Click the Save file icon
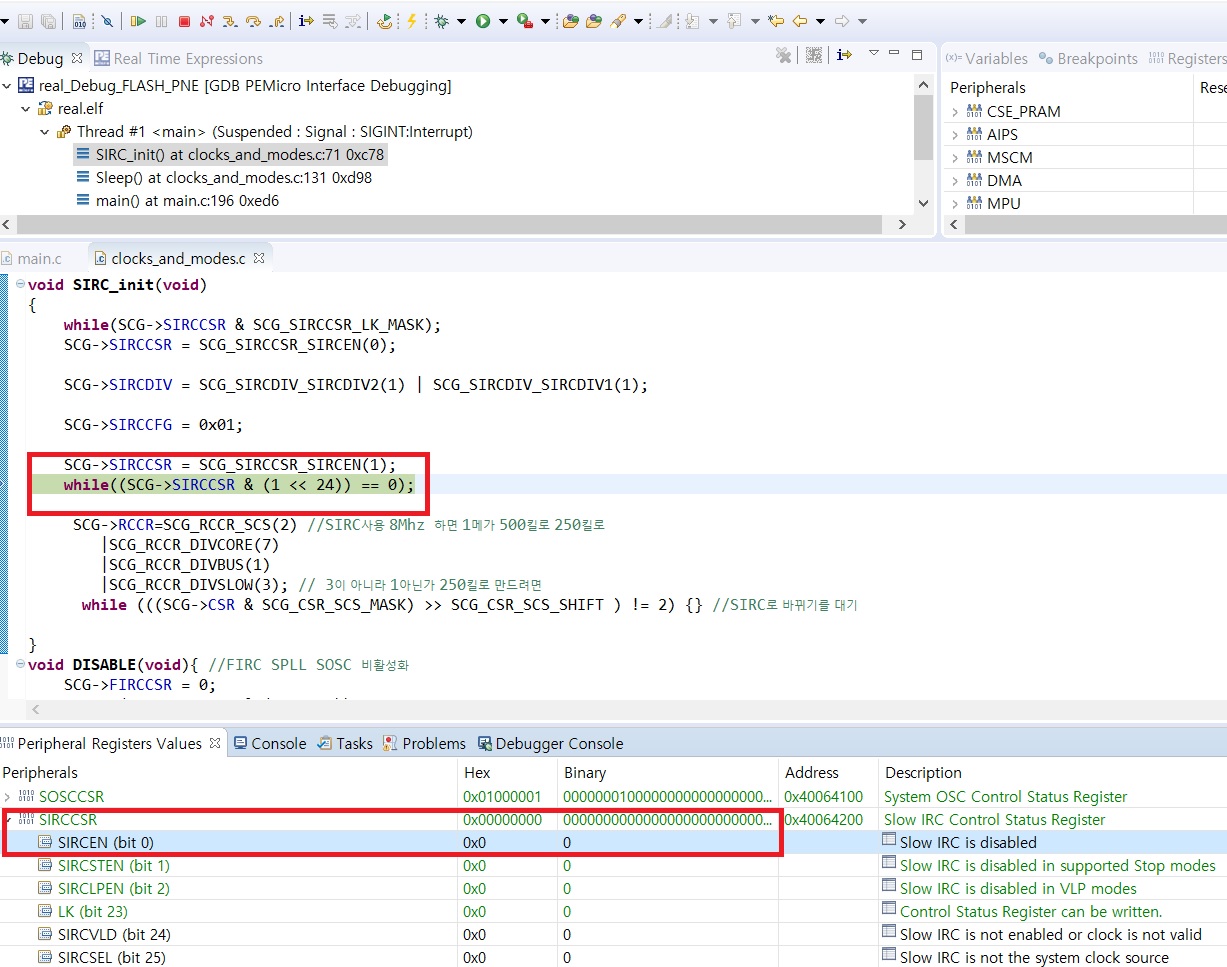Viewport: 1227px width, 967px height. coord(24,20)
